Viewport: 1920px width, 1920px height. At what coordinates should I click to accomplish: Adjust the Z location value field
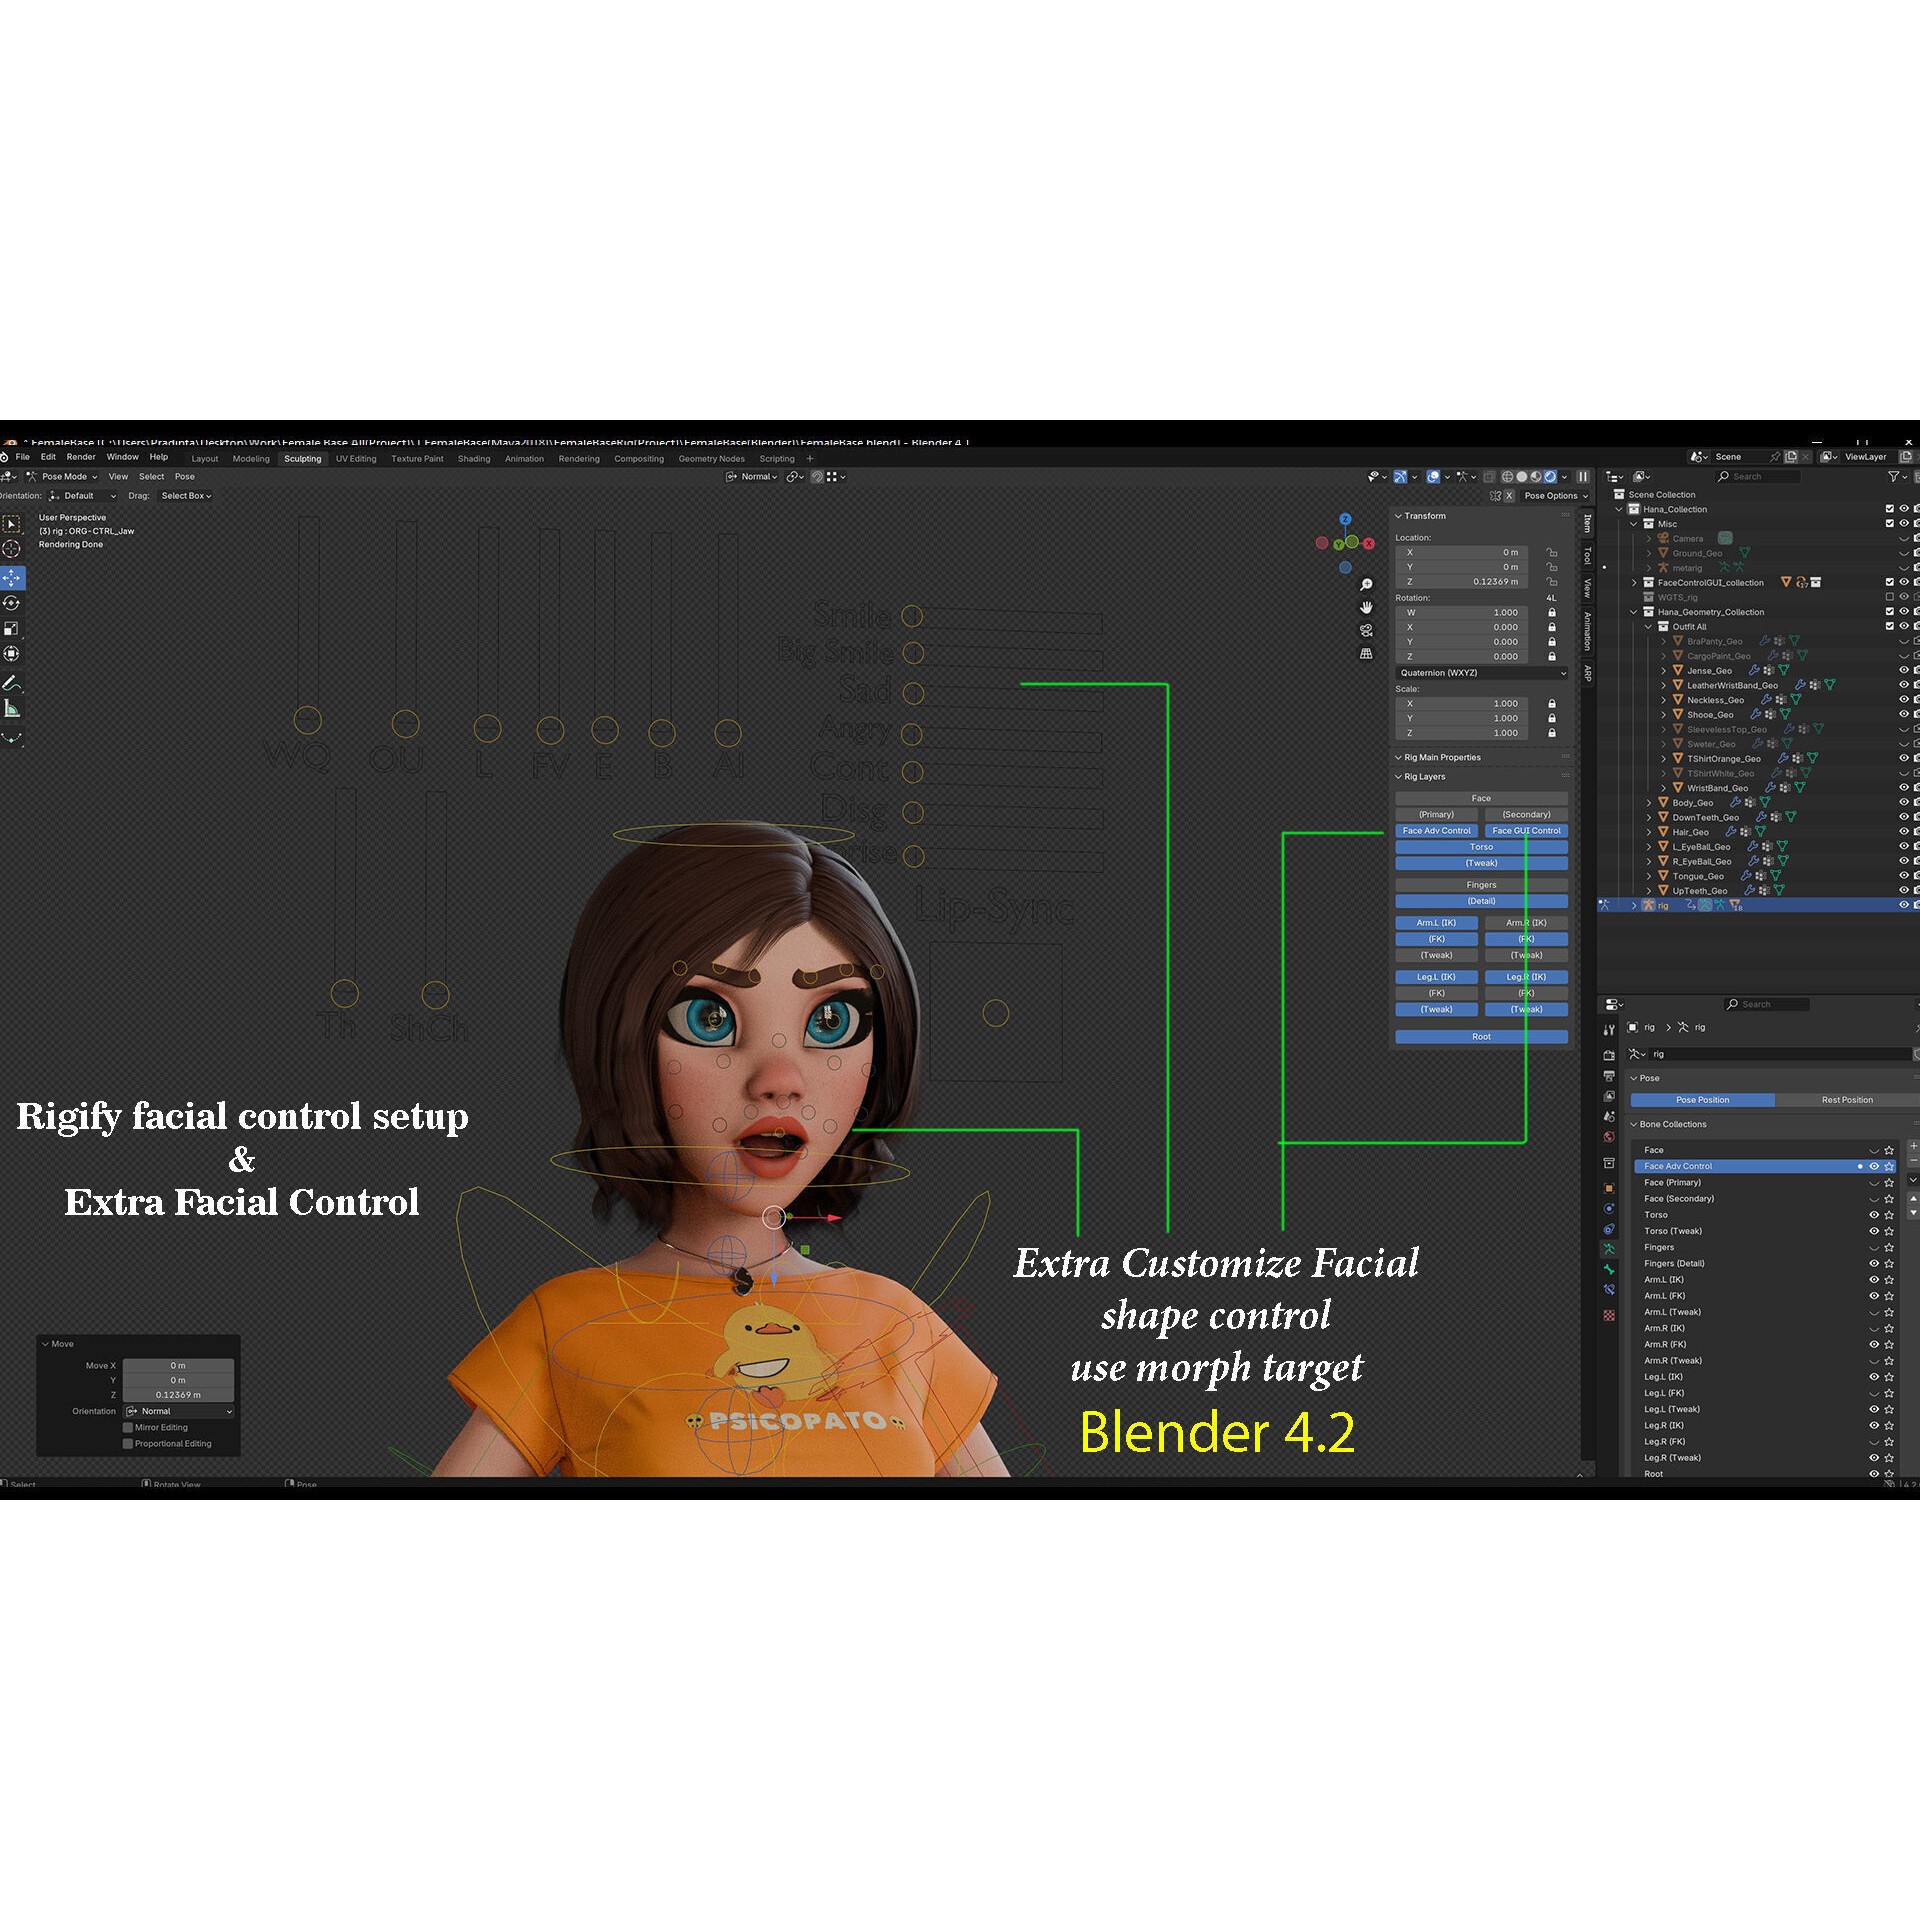pos(1460,581)
